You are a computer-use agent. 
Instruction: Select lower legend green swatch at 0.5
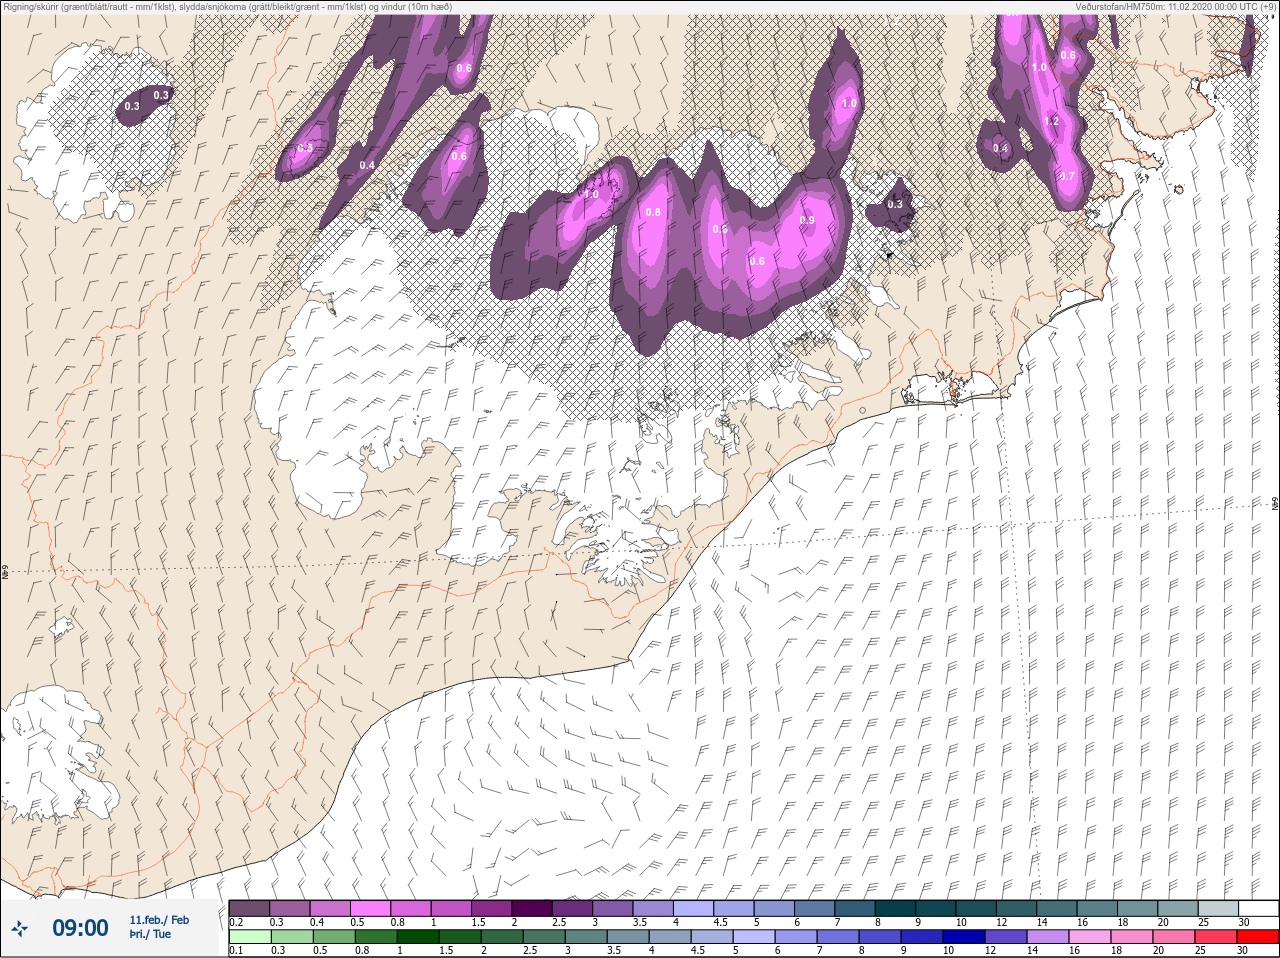coord(333,937)
